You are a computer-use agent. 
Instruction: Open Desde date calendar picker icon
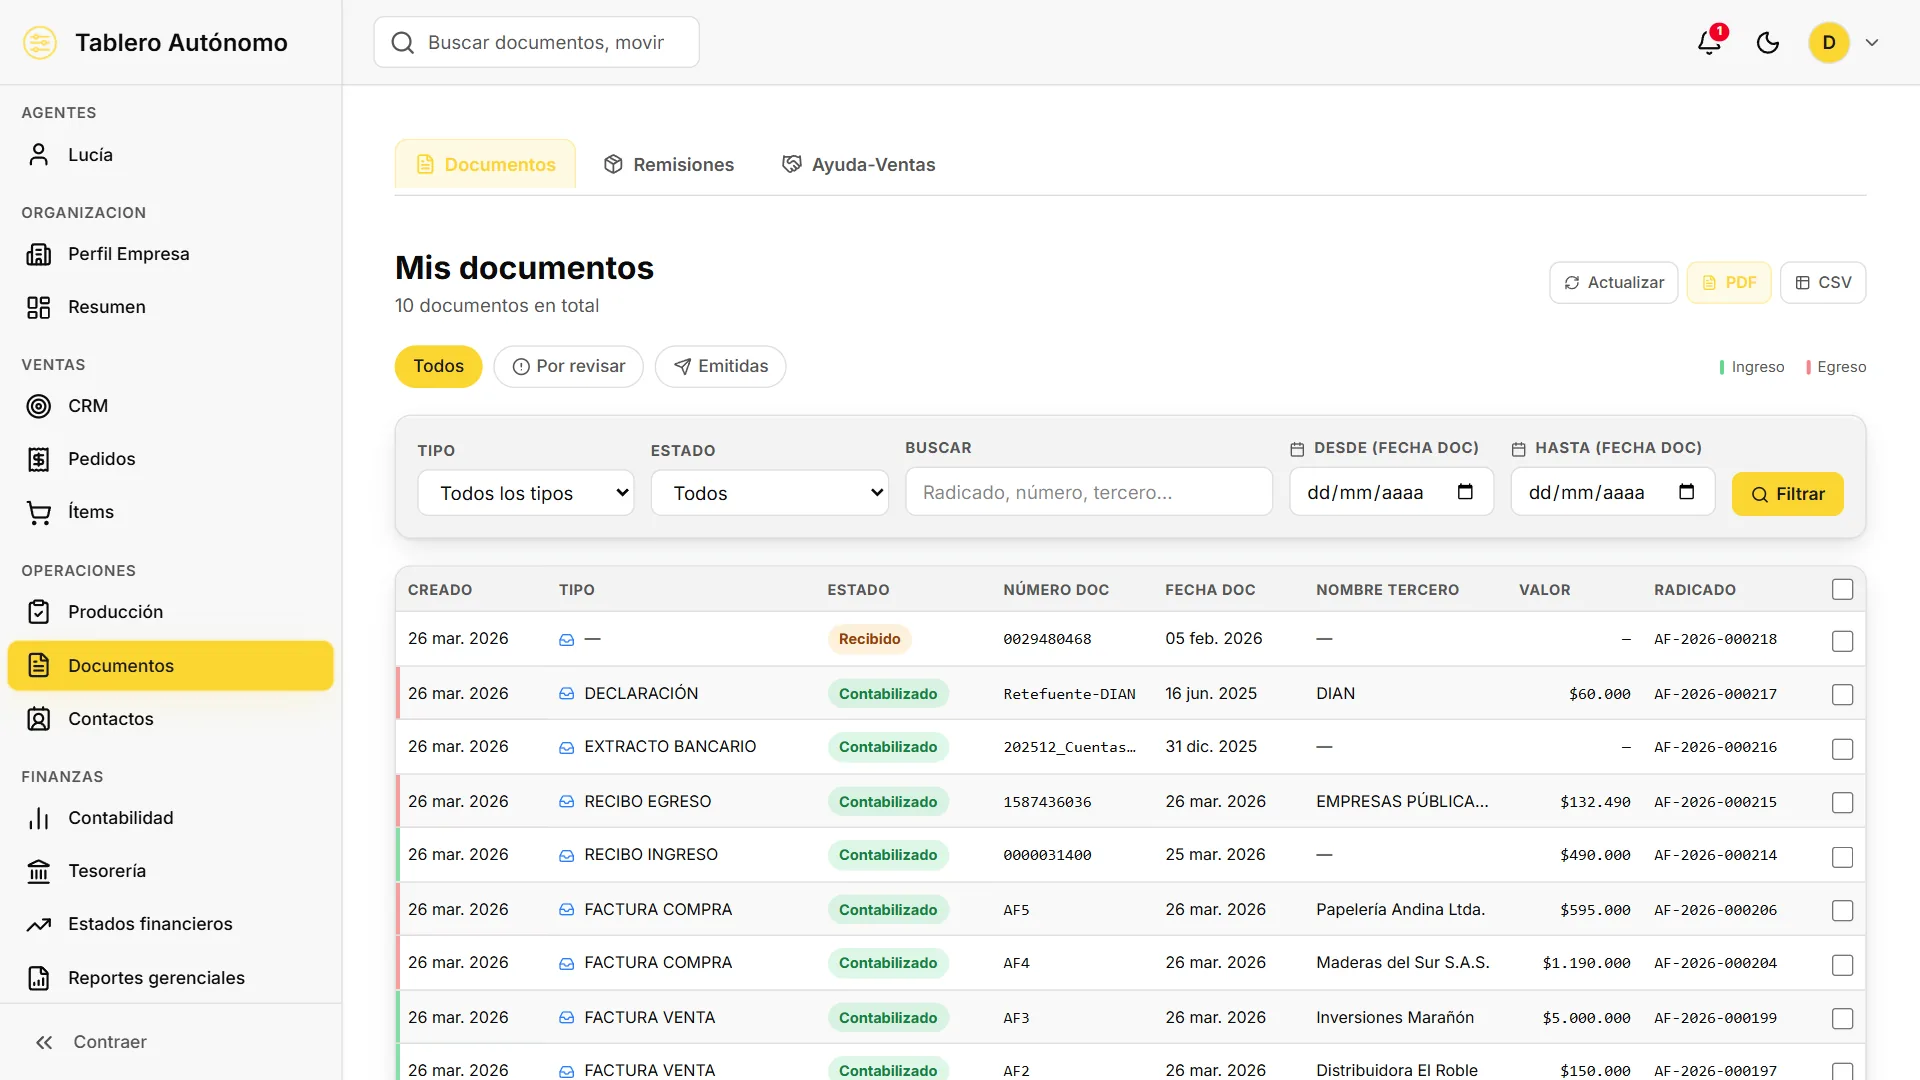(1465, 491)
